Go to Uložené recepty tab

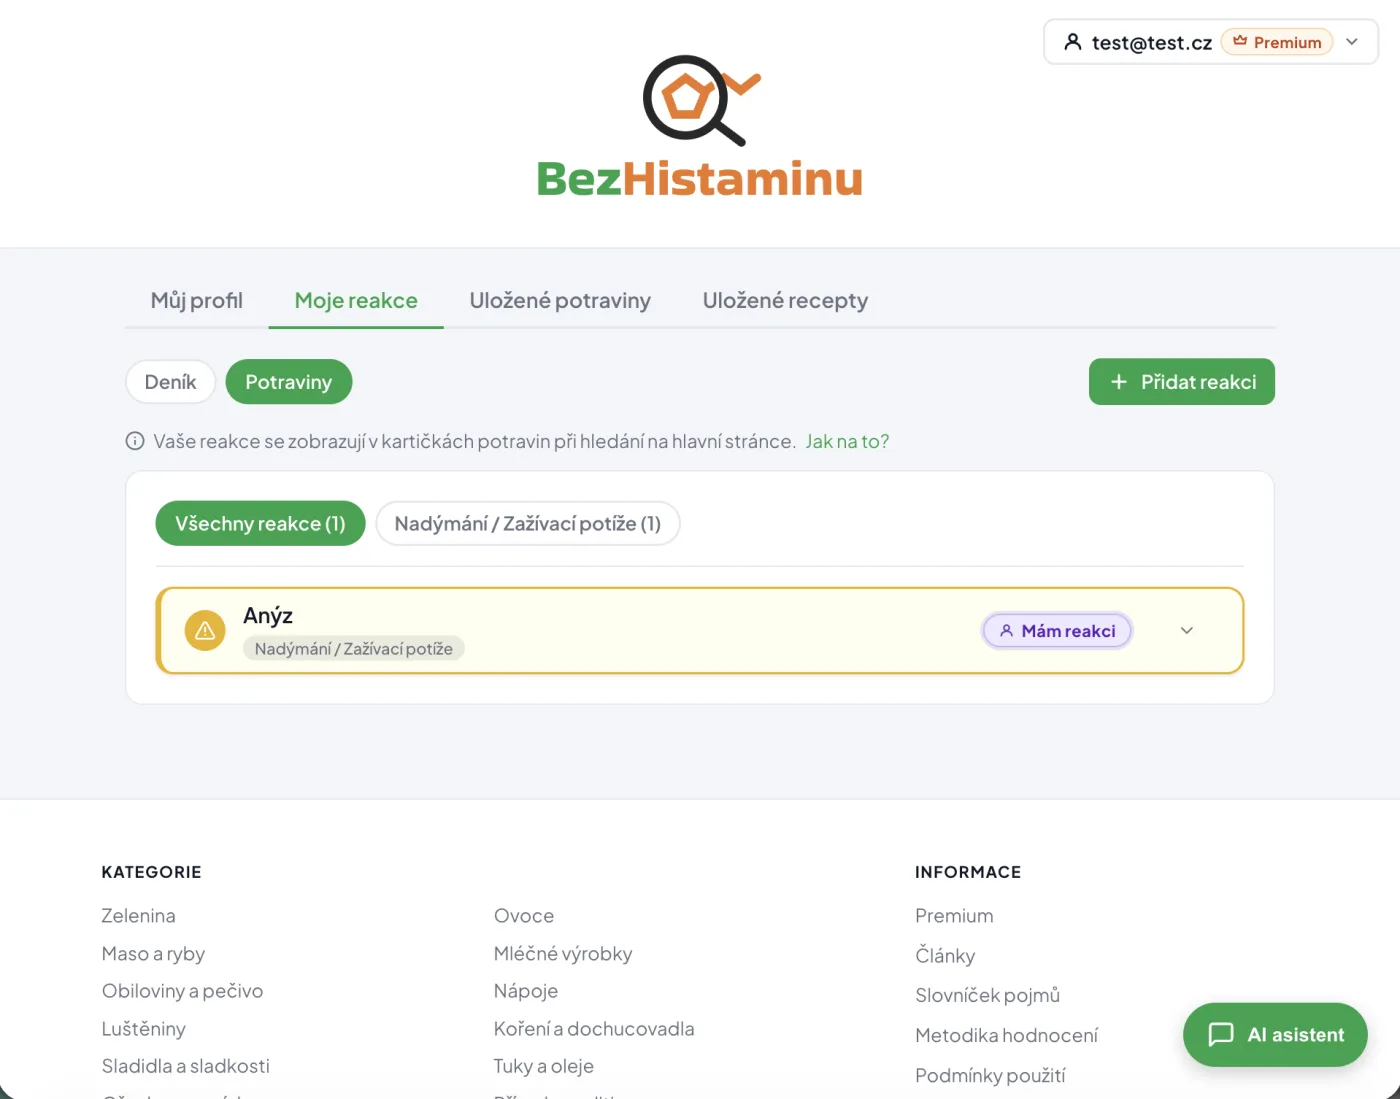tap(785, 301)
